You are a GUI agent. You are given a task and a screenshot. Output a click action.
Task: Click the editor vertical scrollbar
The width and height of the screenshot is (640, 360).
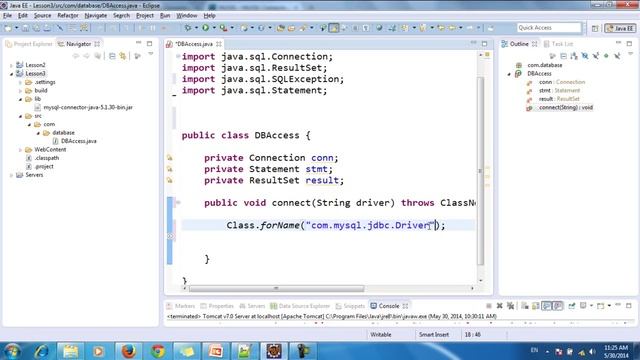[480, 171]
